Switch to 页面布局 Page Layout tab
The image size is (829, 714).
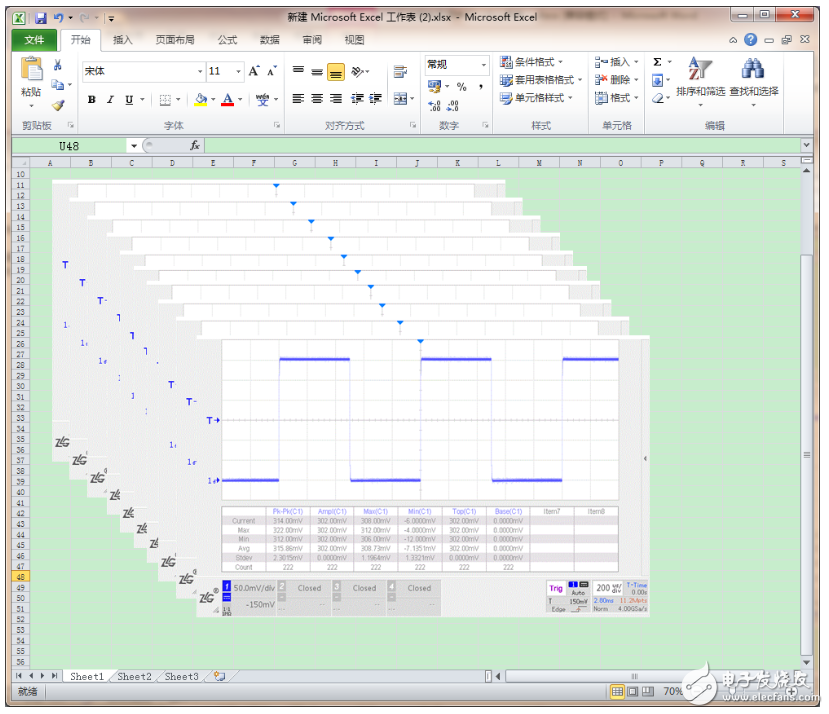point(174,40)
